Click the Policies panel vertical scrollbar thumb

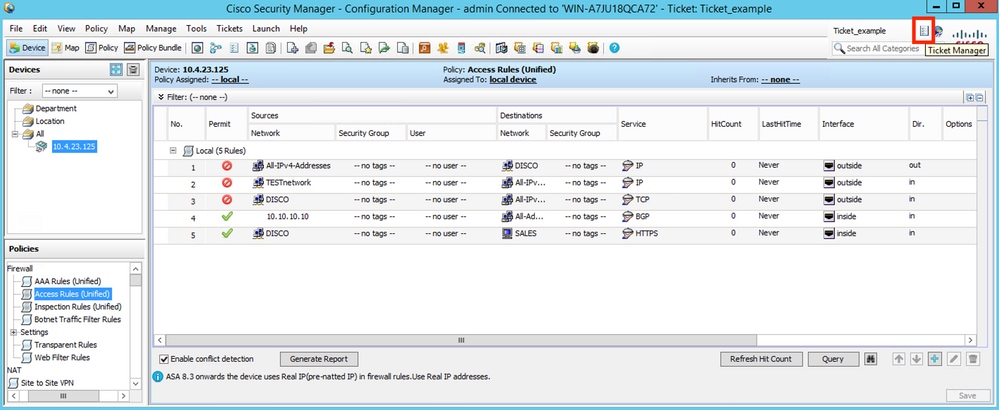point(136,280)
